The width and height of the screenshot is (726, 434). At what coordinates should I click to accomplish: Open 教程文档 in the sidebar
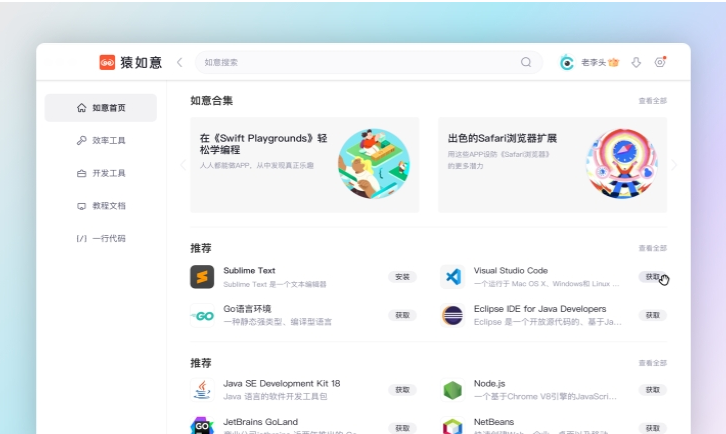(x=100, y=206)
